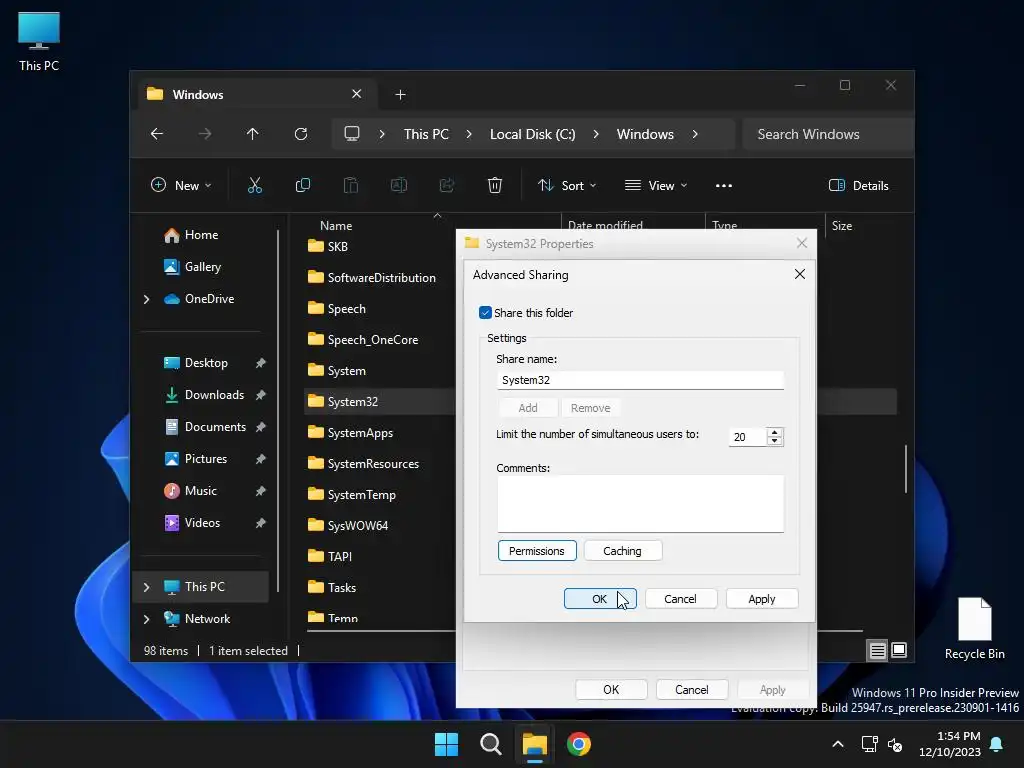Add a new File Explorer tab

[400, 95]
